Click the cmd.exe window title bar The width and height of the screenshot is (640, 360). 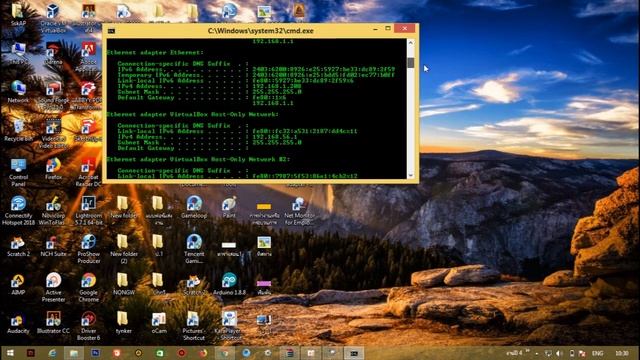click(x=260, y=31)
